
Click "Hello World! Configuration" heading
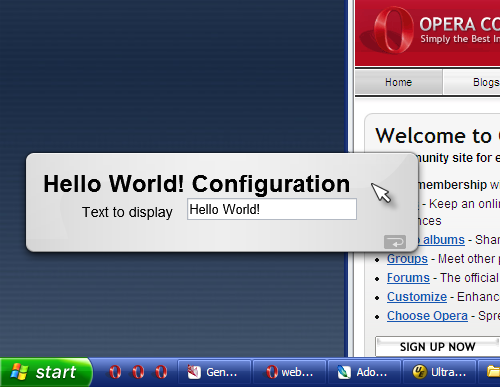pyautogui.click(x=197, y=184)
